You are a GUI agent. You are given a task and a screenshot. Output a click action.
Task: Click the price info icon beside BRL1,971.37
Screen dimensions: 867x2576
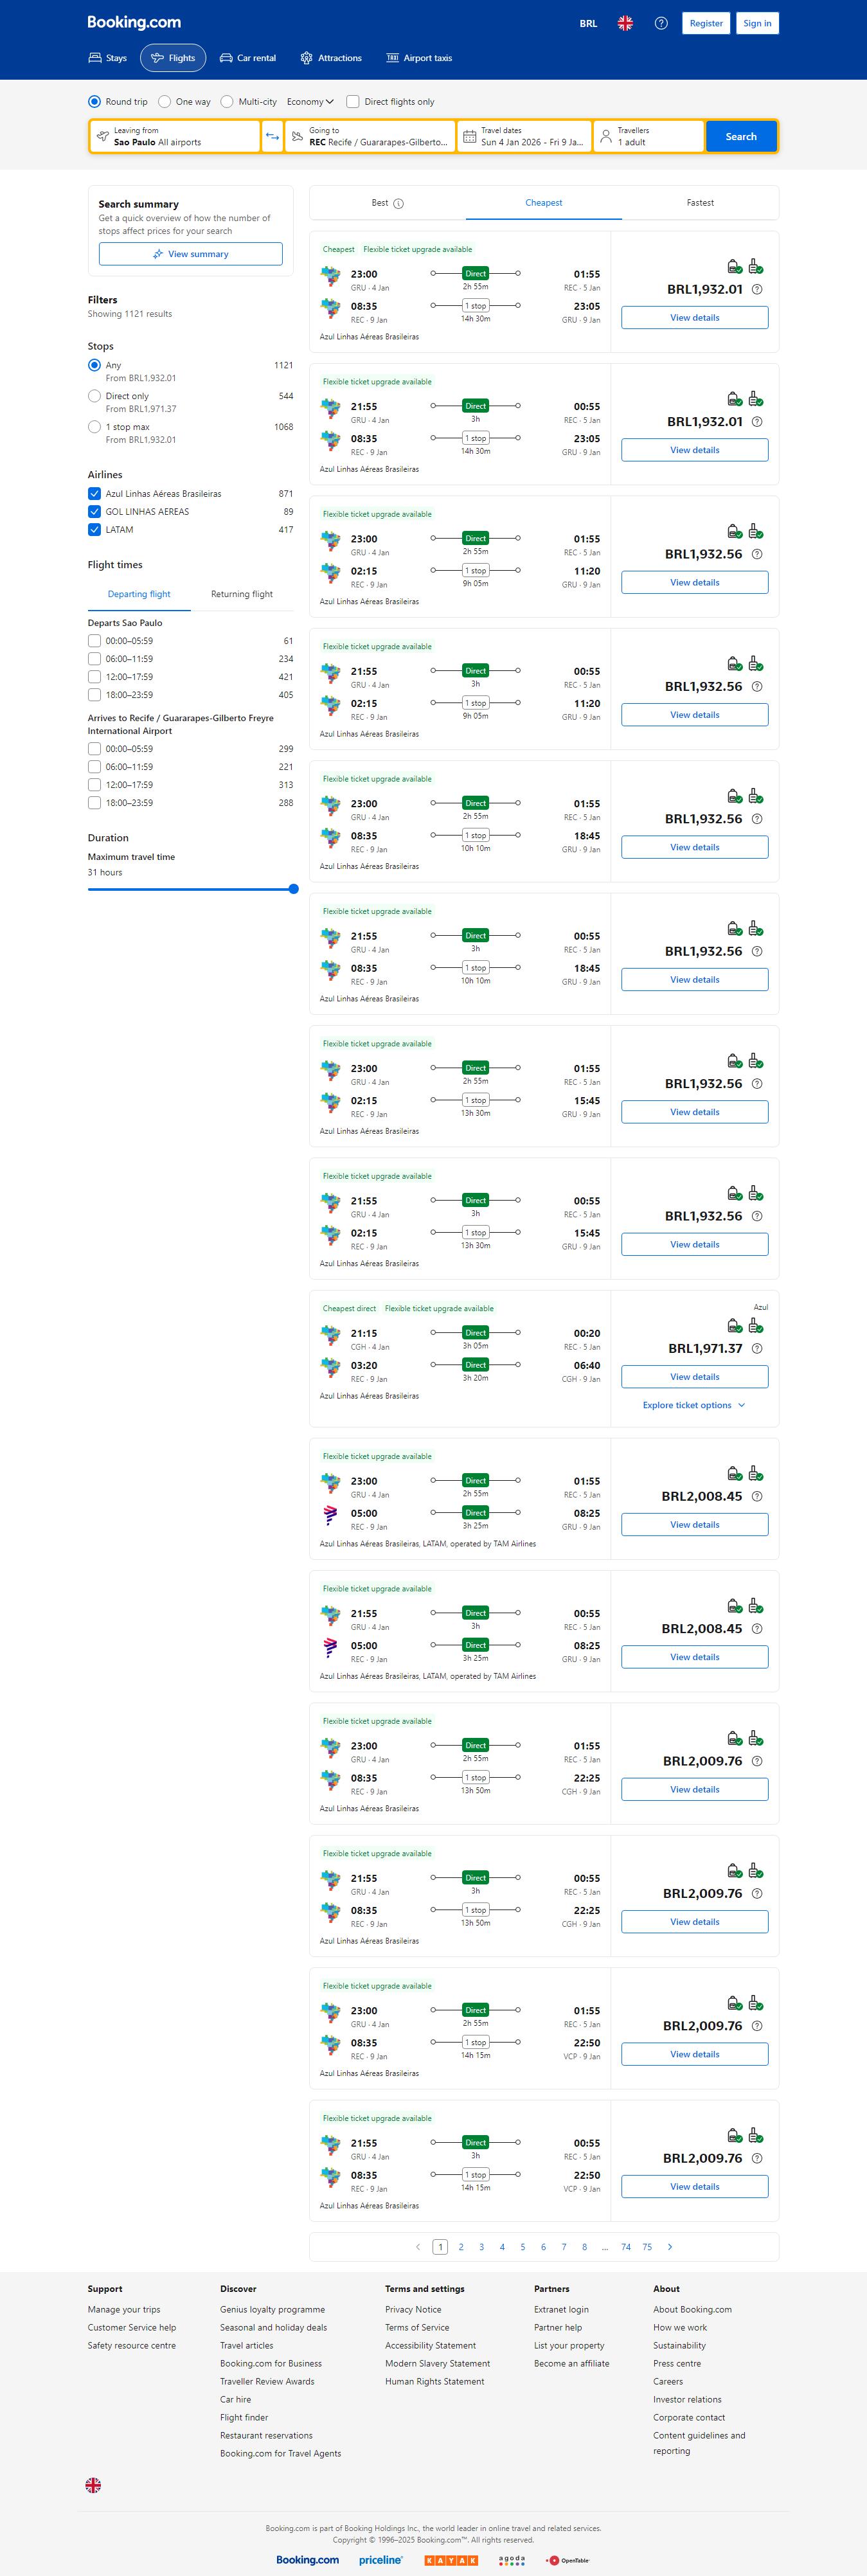tap(757, 1349)
